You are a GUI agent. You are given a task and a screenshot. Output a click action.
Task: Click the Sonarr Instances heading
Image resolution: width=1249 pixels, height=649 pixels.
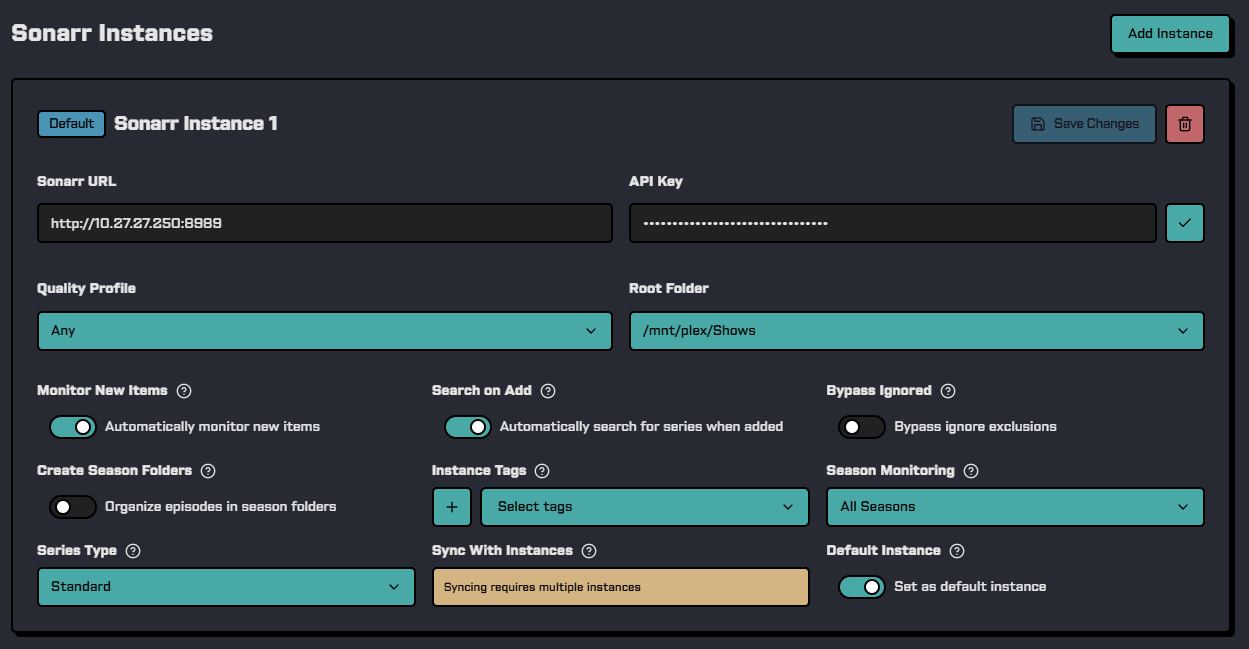pos(112,33)
